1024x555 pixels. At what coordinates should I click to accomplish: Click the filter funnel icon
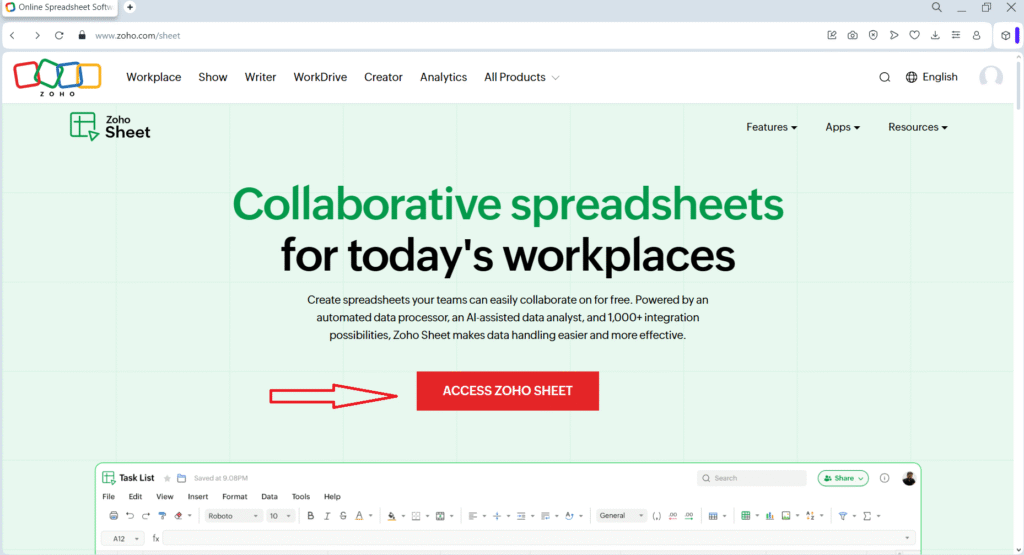(842, 516)
